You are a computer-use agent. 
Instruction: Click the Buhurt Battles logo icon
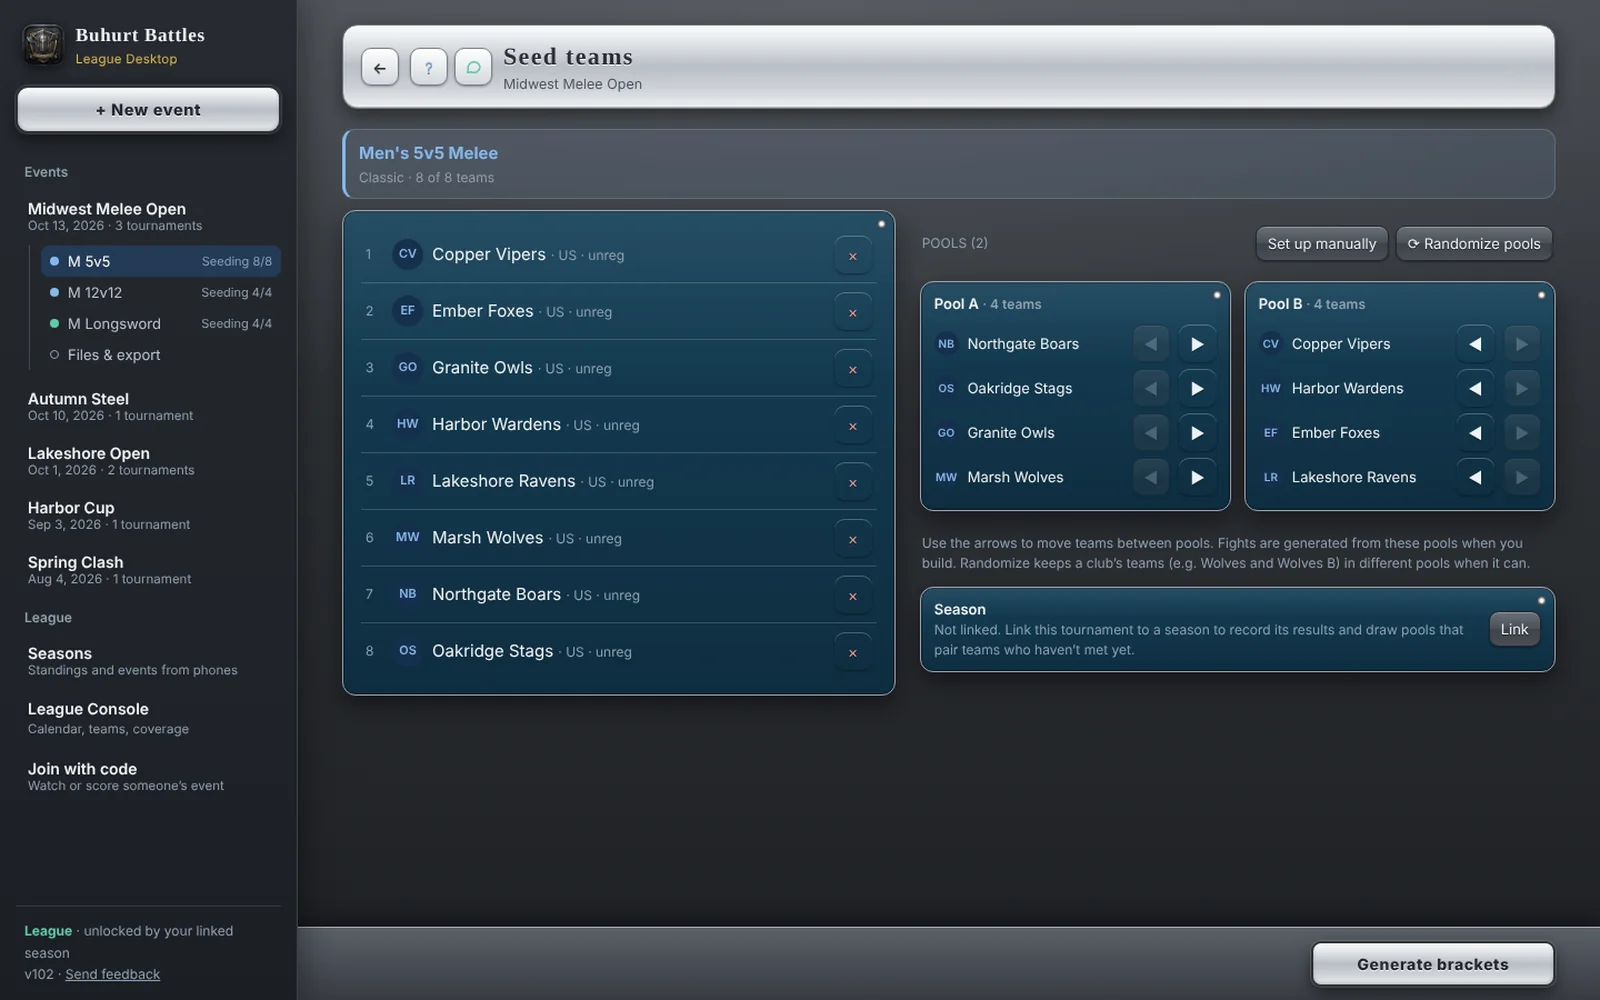tap(43, 45)
